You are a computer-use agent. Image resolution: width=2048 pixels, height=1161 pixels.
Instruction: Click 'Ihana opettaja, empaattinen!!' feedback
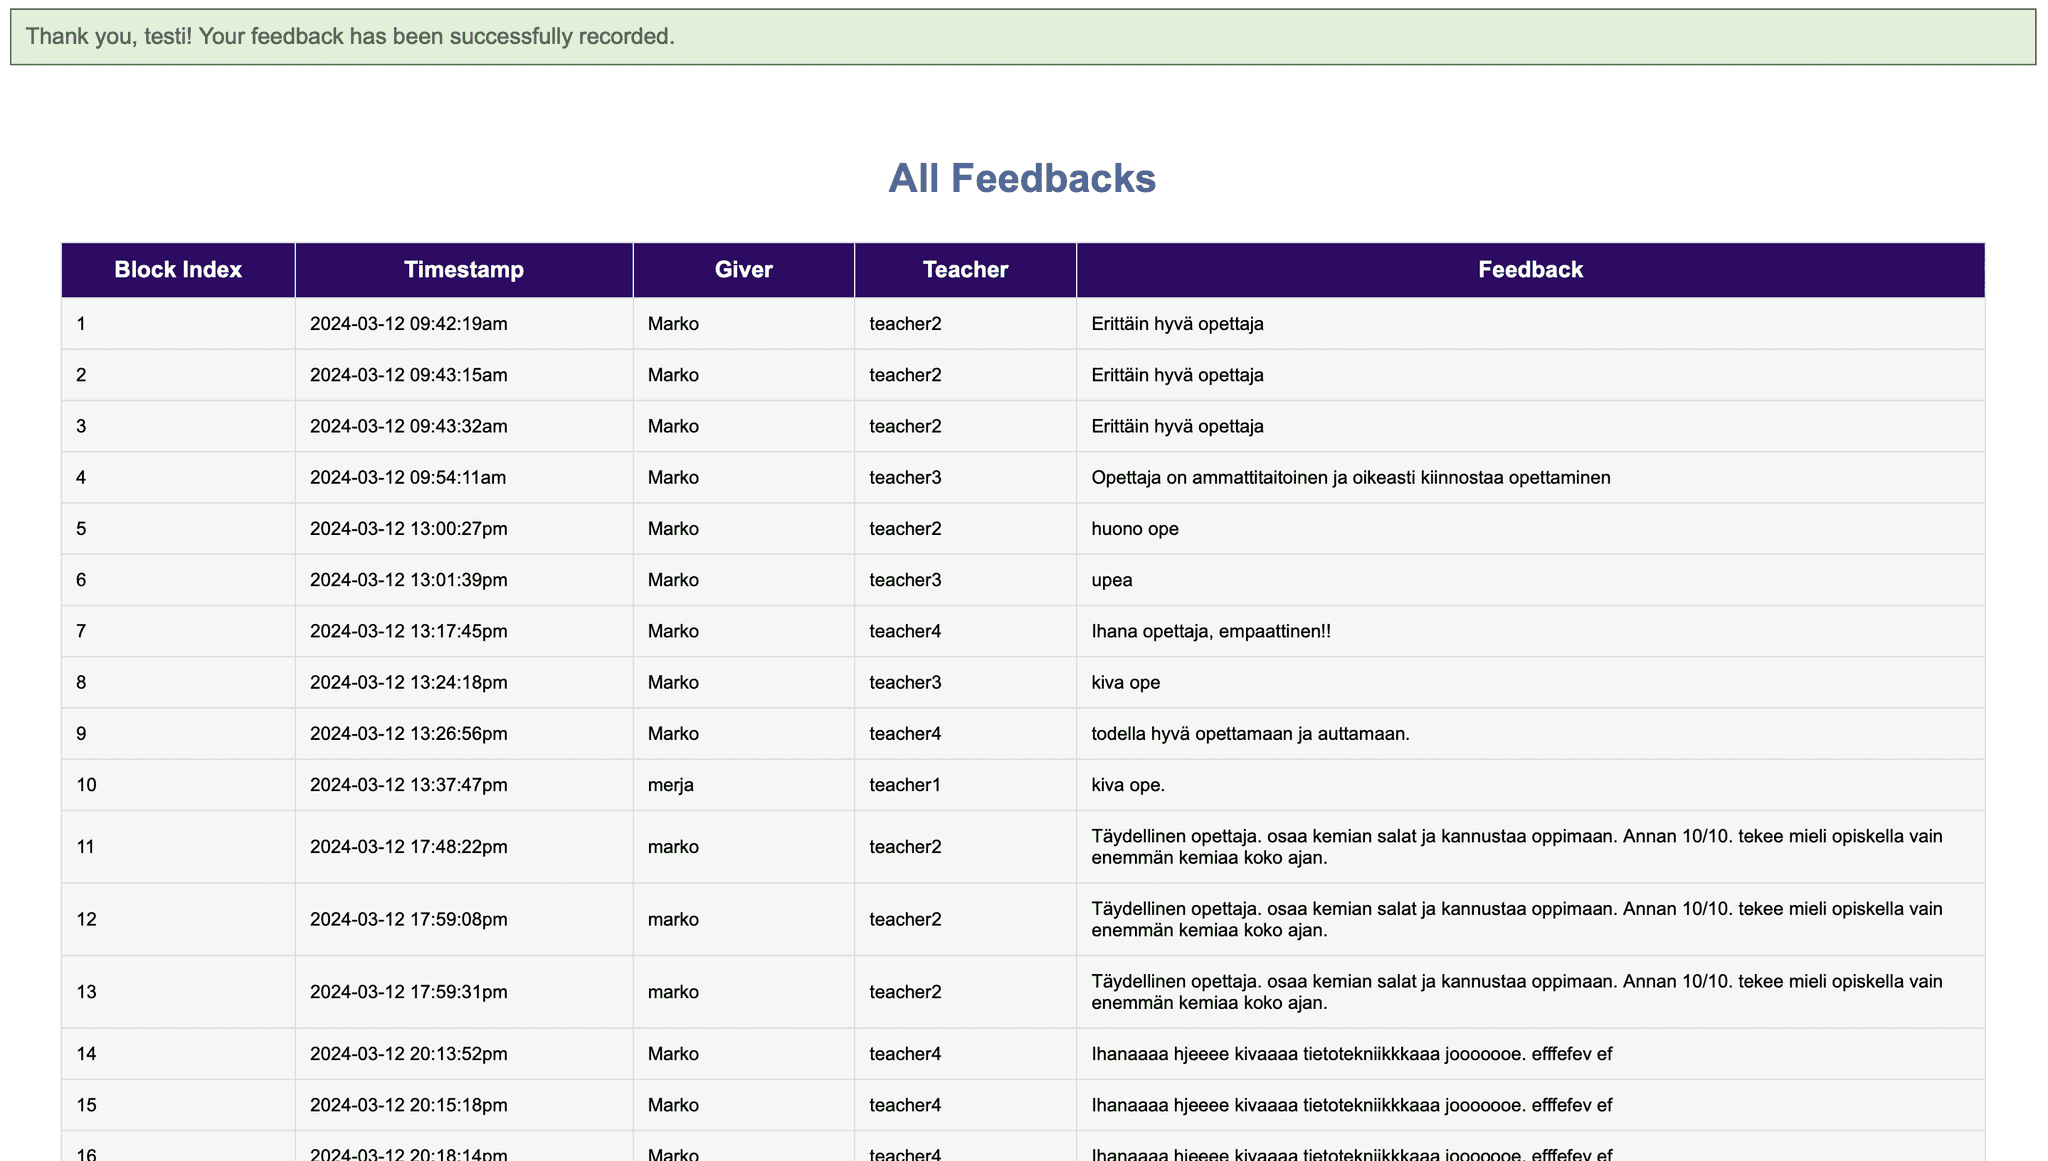(1211, 632)
